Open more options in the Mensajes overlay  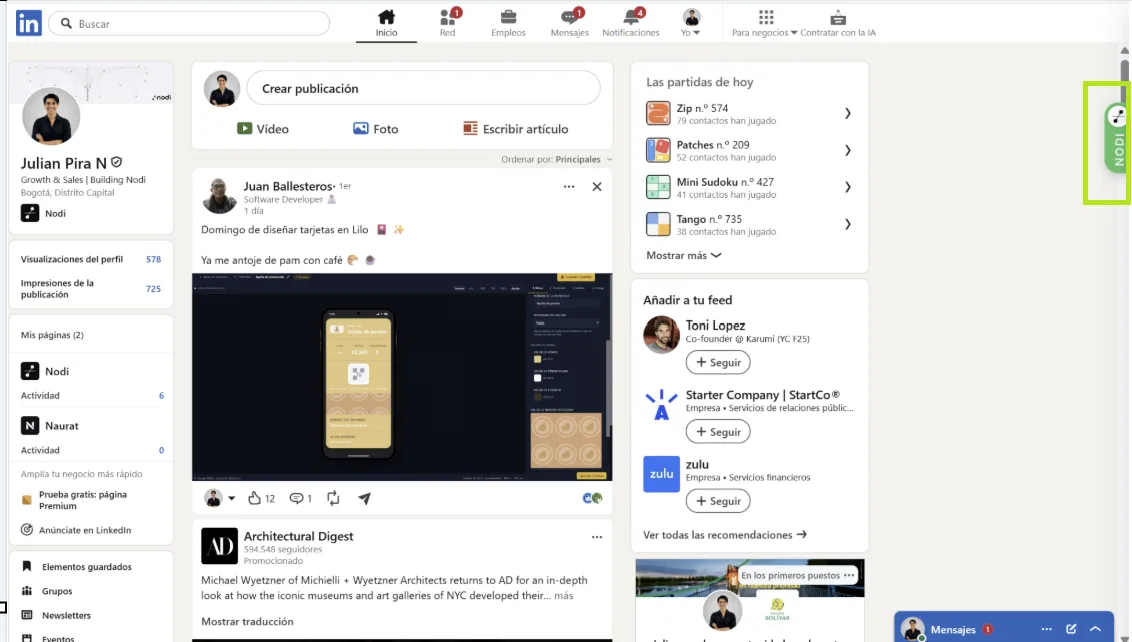tap(1047, 629)
